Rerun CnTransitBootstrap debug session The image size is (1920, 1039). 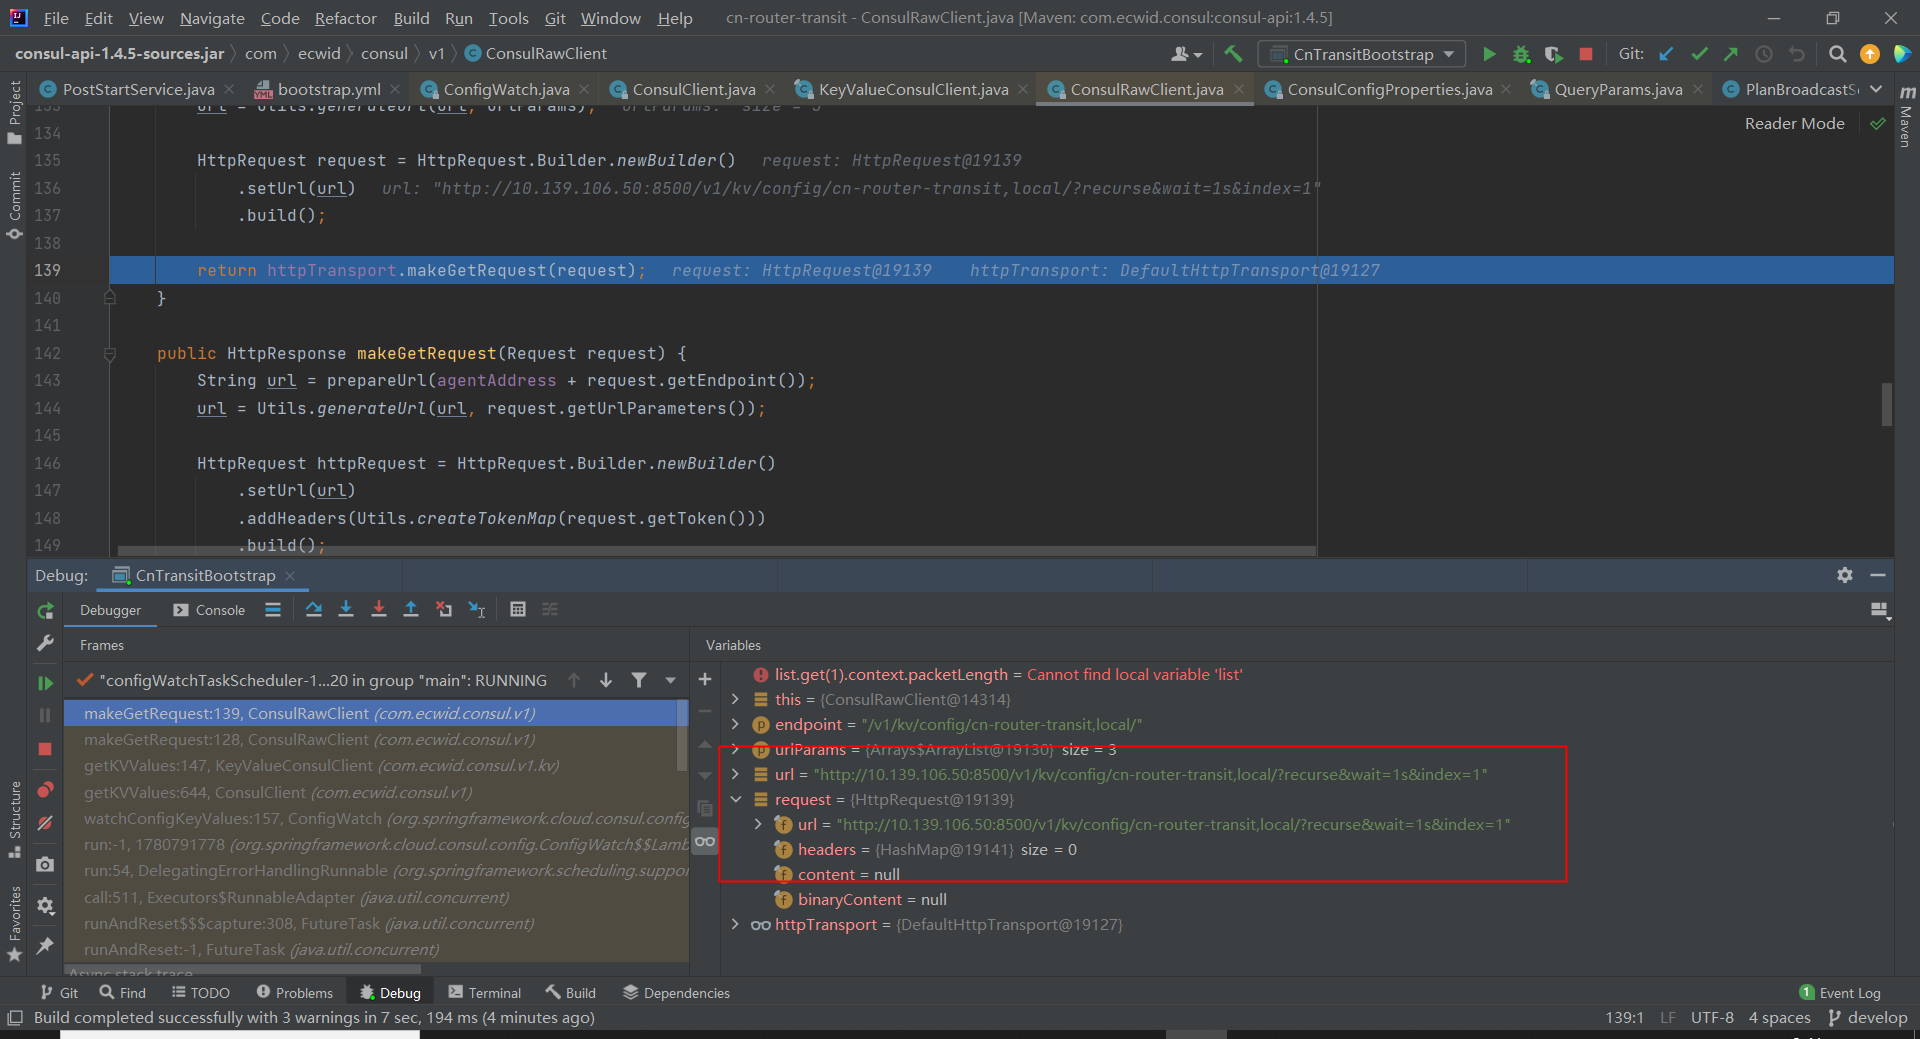pos(45,611)
